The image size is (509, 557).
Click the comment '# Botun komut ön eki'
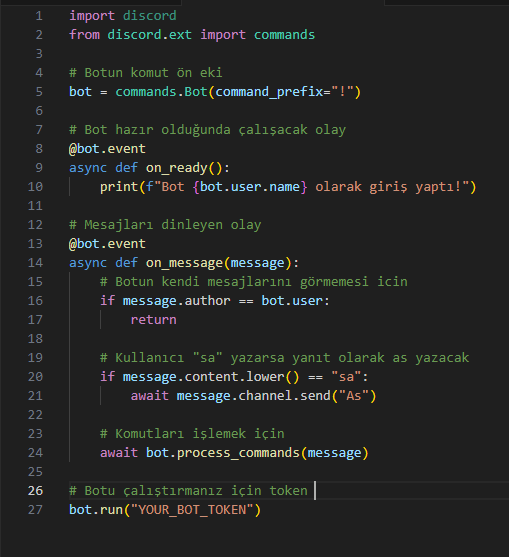click(x=146, y=73)
